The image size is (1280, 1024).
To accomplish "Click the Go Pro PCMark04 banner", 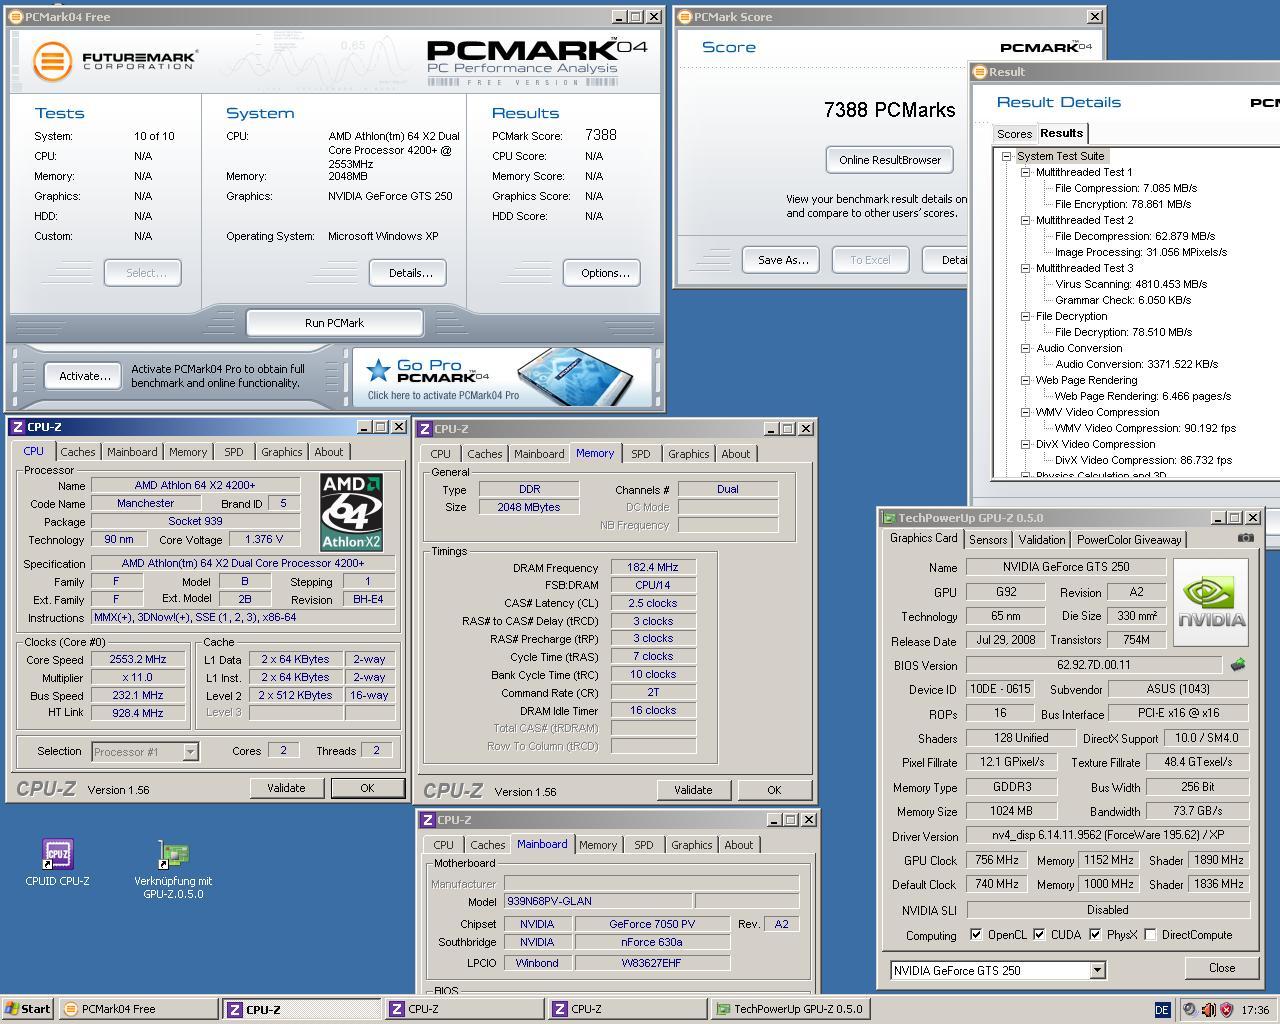I will (503, 376).
